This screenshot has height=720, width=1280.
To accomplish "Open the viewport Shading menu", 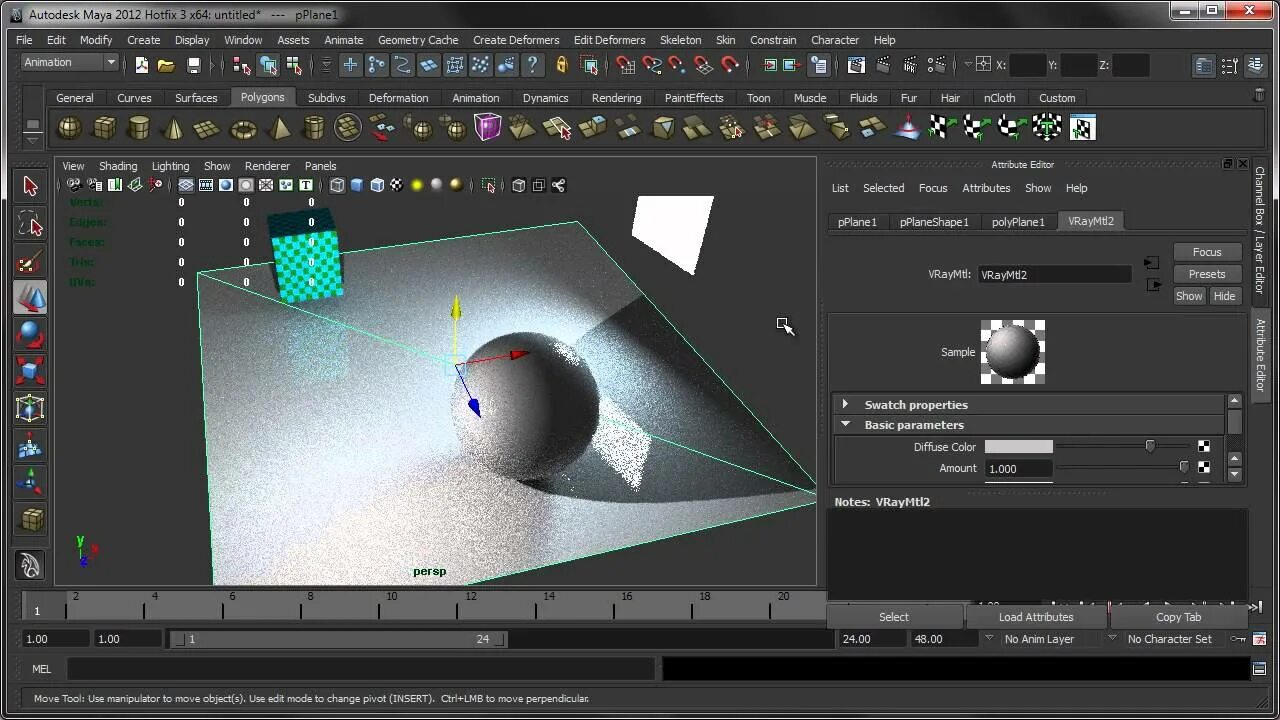I will tap(118, 166).
